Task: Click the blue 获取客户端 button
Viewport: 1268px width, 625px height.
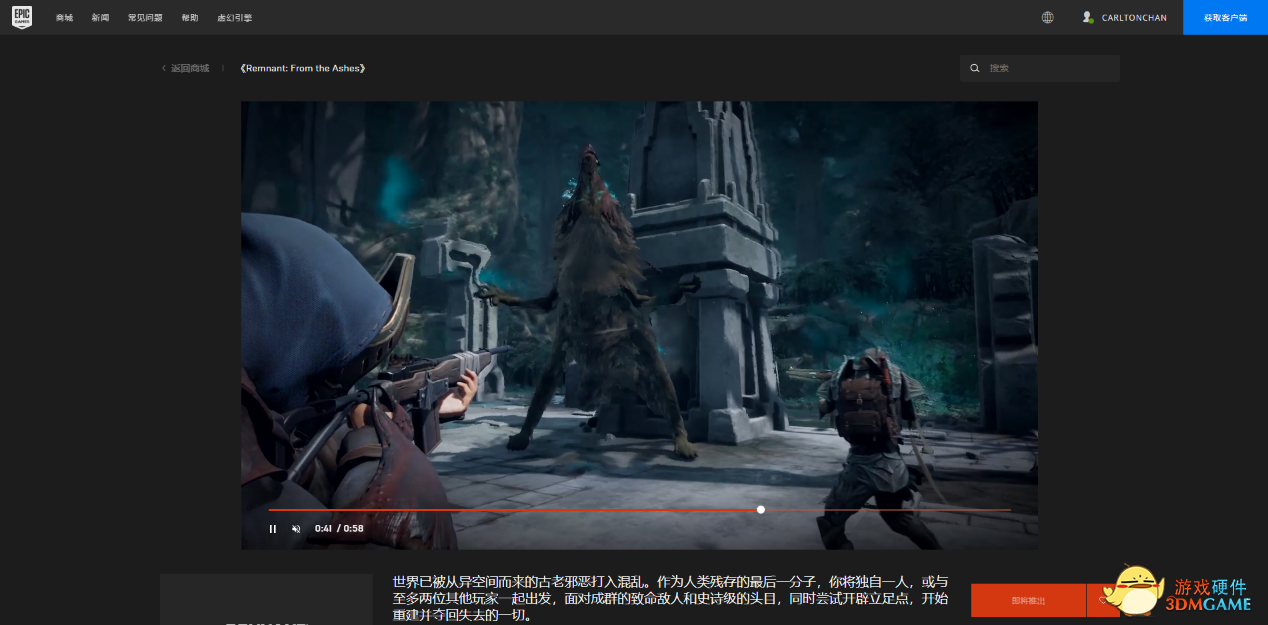Action: tap(1225, 17)
